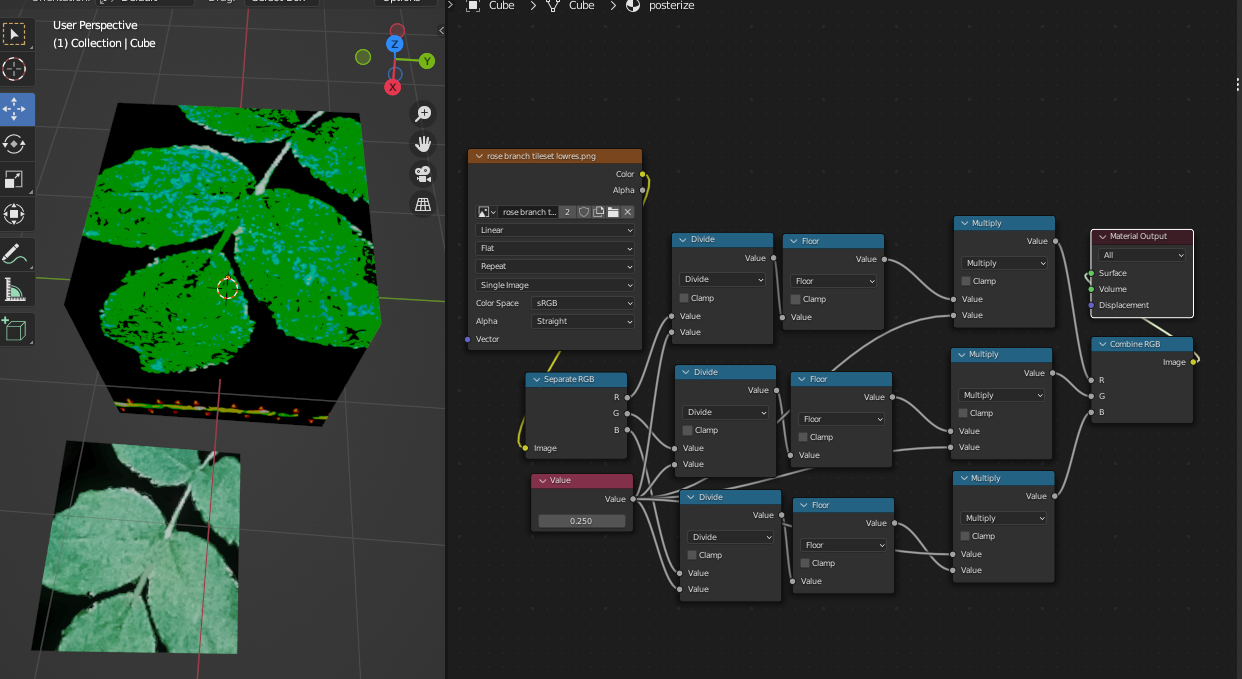Viewport: 1242px width, 679px height.
Task: Open operation dropdown on middle Floor node
Action: [841, 419]
